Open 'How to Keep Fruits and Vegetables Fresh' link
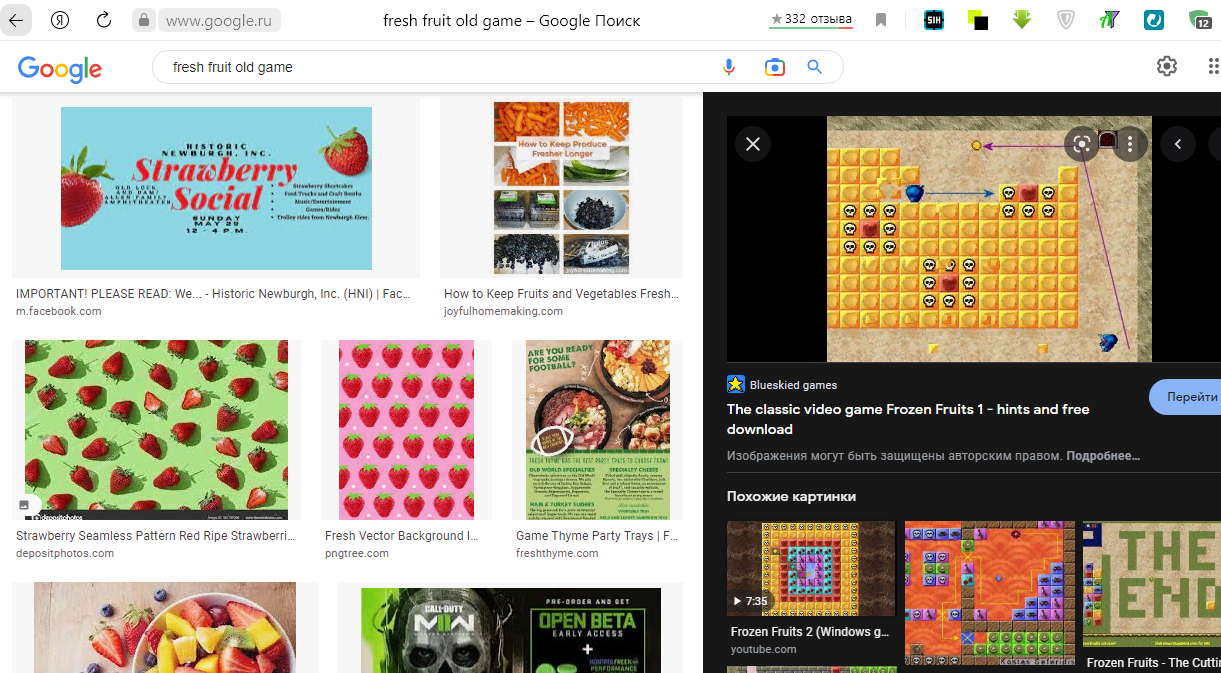Screen dimensions: 1221x673 click(561, 294)
